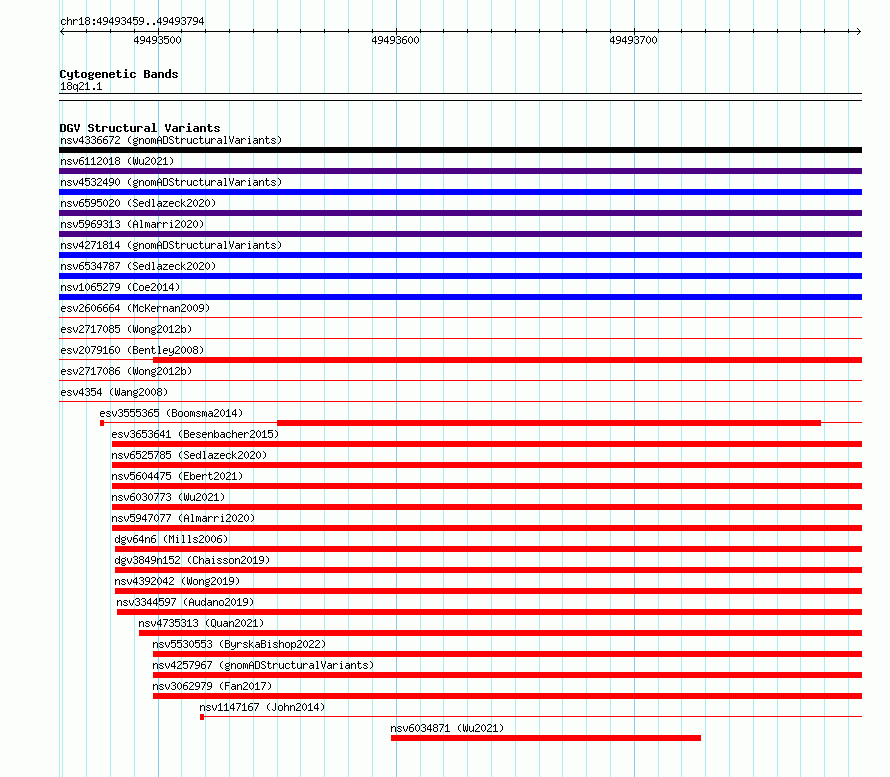This screenshot has height=777, width=890.
Task: Open variant nsv6112018 (Wu2021) label
Action: point(117,161)
